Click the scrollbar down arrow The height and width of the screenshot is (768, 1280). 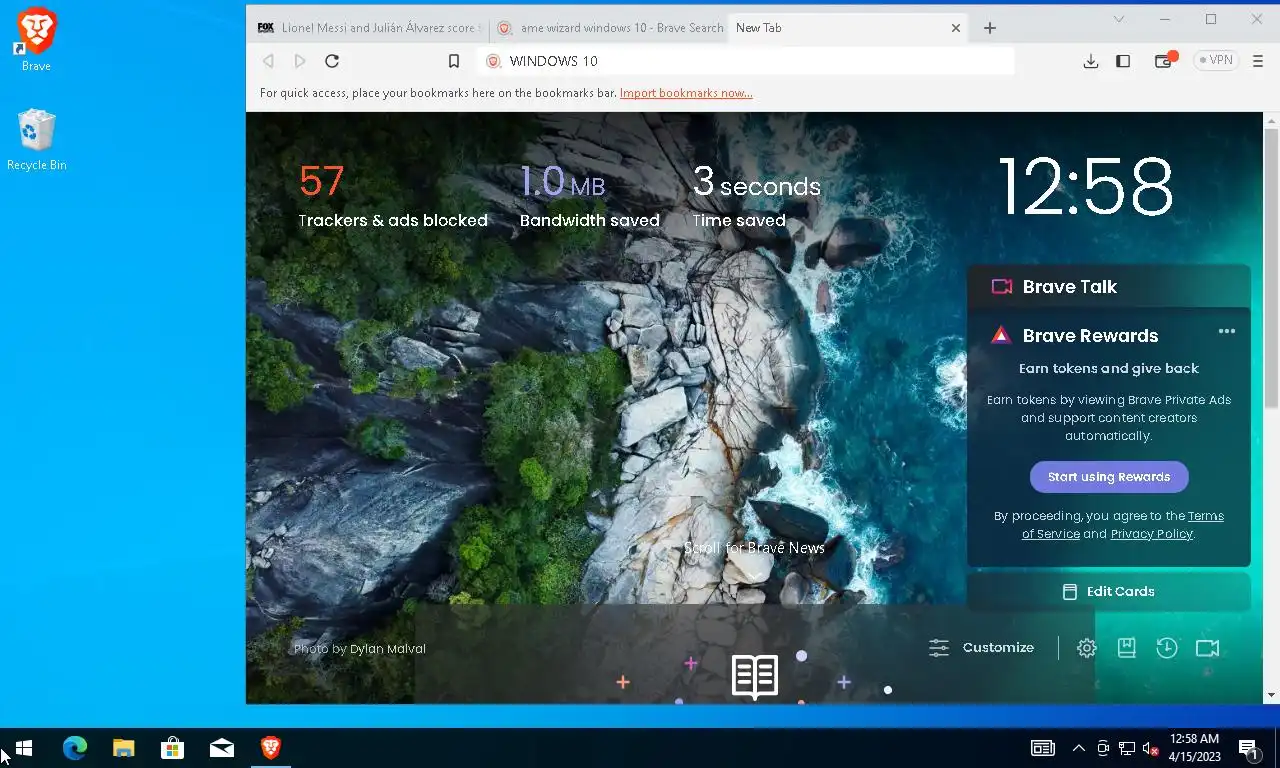[x=1272, y=695]
